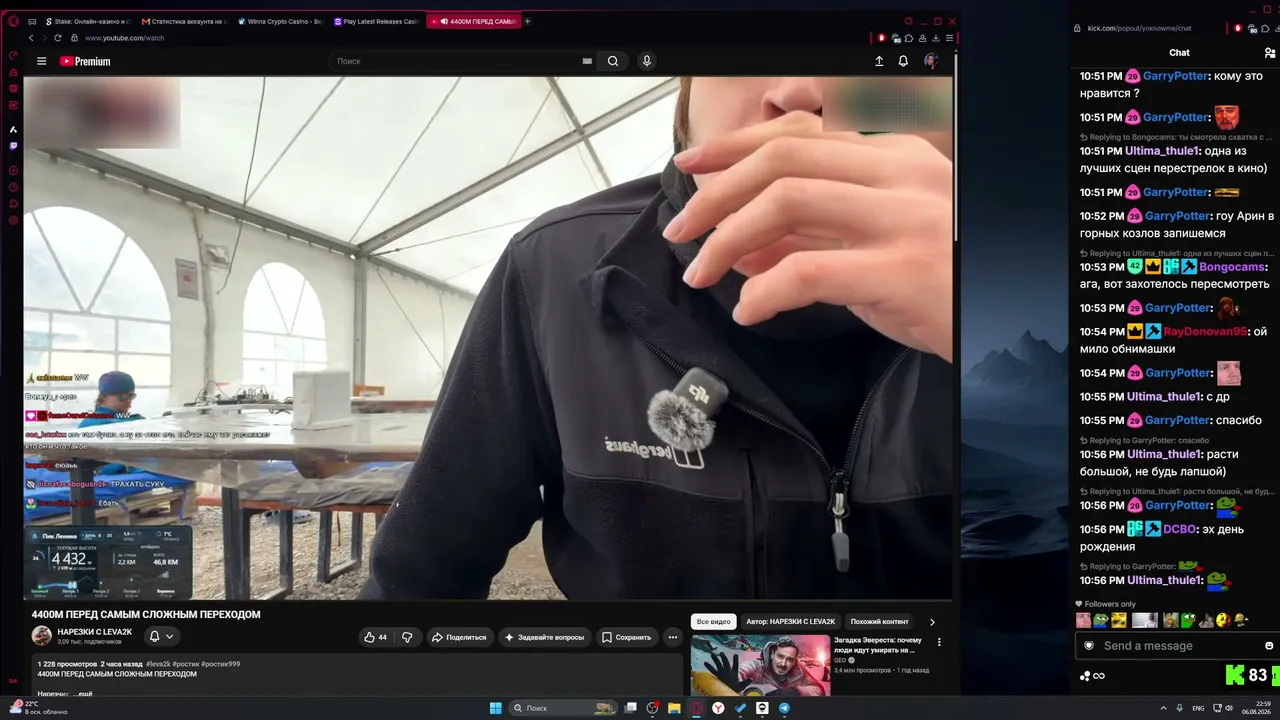Open File Explorer from the taskbar
Viewport: 1280px width, 720px height.
[674, 708]
